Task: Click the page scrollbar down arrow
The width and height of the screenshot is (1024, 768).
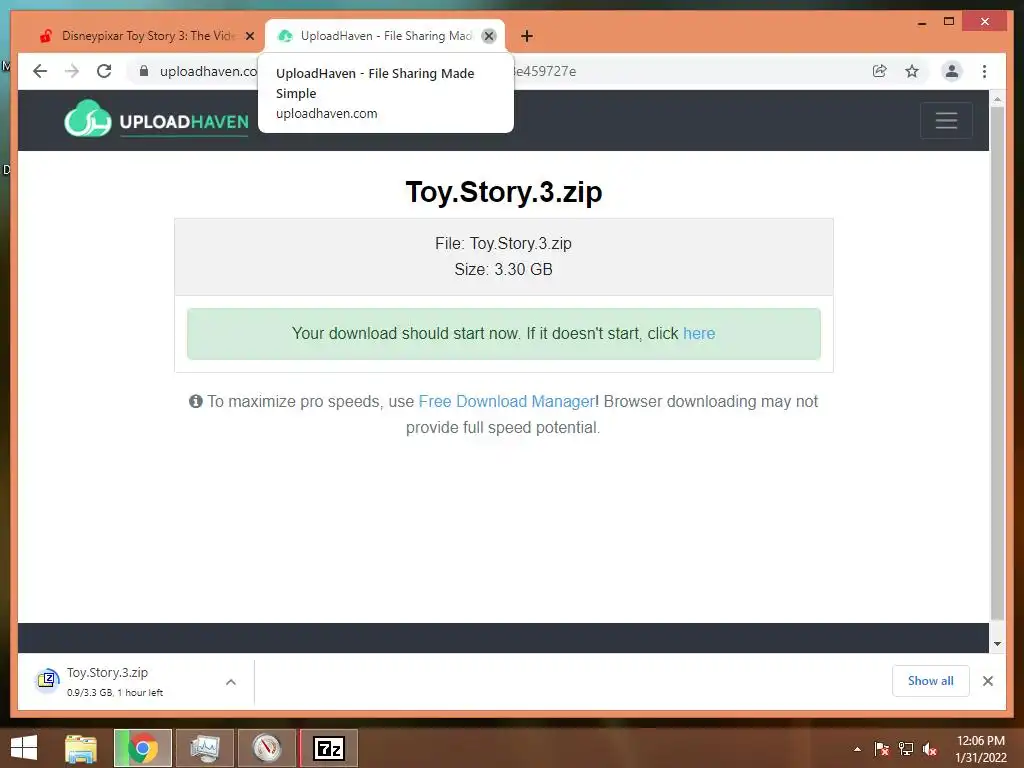Action: pos(997,643)
